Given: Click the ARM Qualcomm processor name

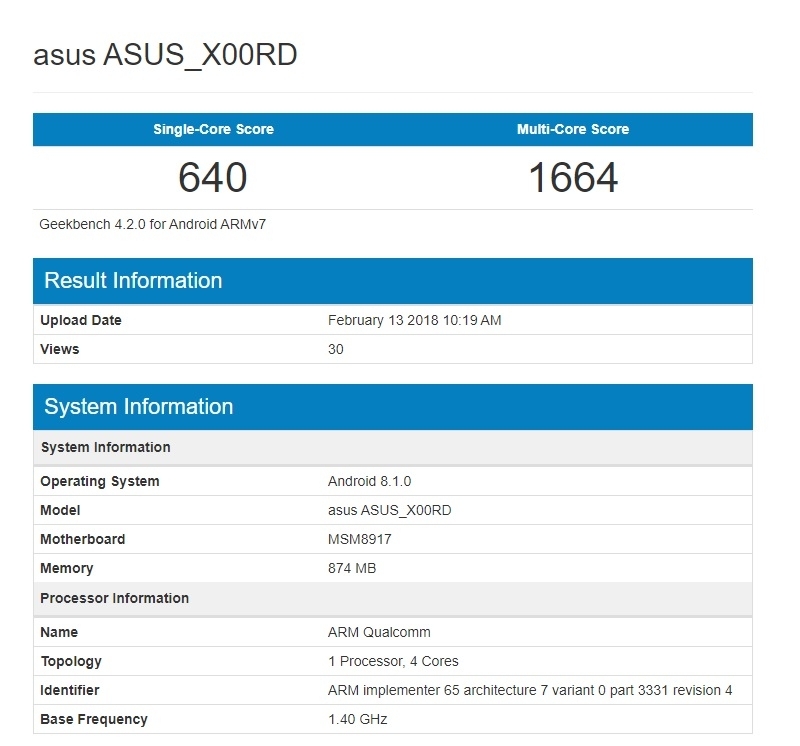Looking at the screenshot, I should point(379,632).
